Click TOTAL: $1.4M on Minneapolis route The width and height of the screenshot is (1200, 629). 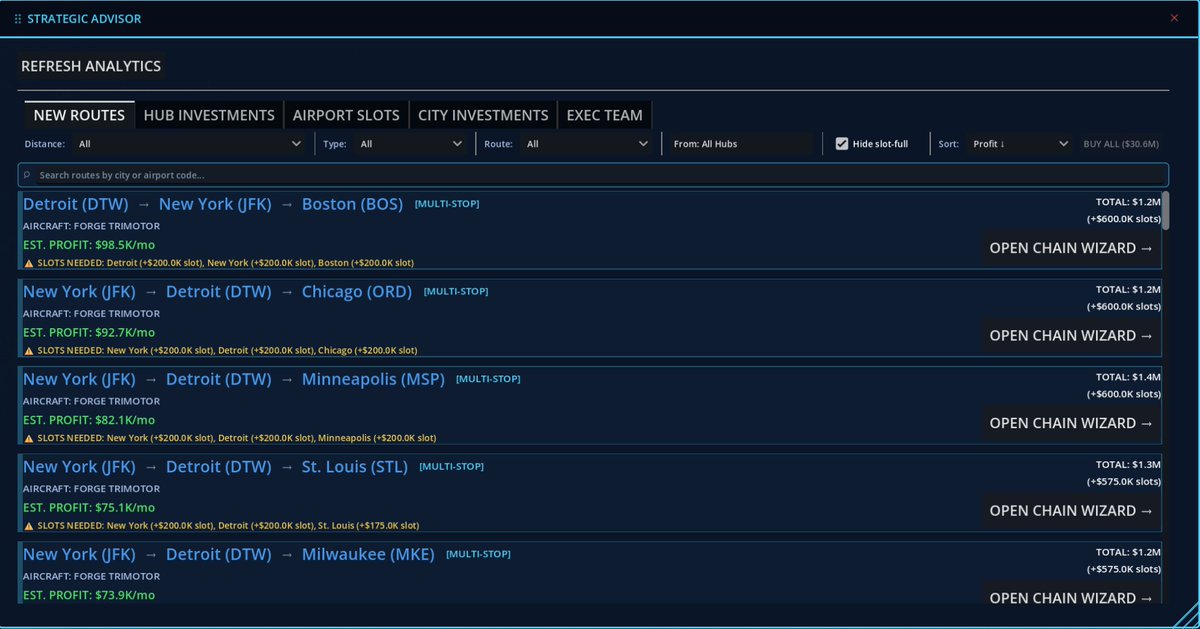[x=1128, y=377]
